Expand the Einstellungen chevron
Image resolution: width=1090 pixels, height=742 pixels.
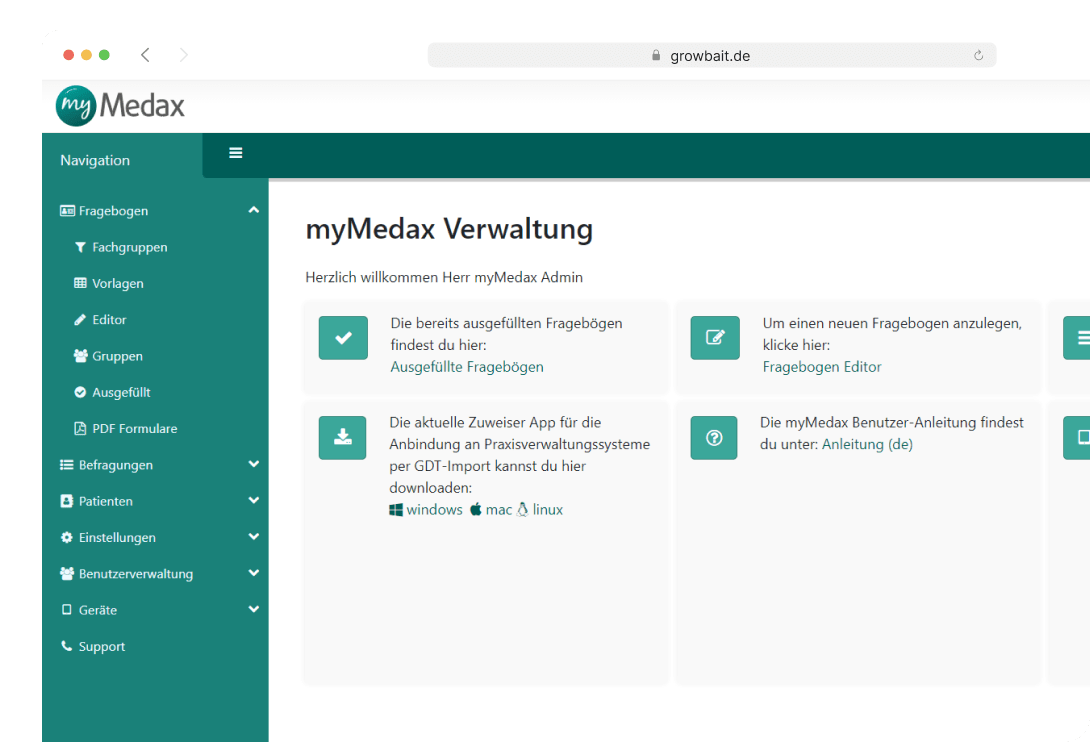coord(254,536)
